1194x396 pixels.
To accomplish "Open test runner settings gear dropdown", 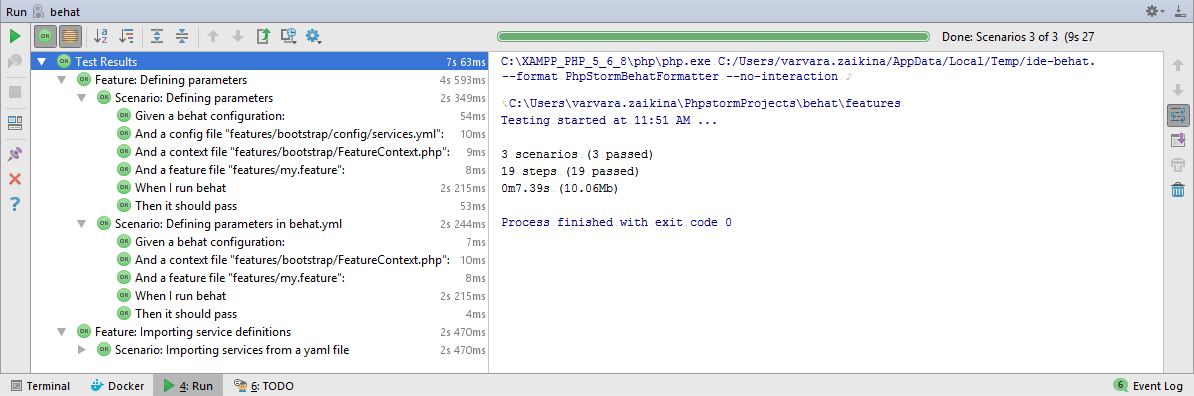I will point(314,36).
